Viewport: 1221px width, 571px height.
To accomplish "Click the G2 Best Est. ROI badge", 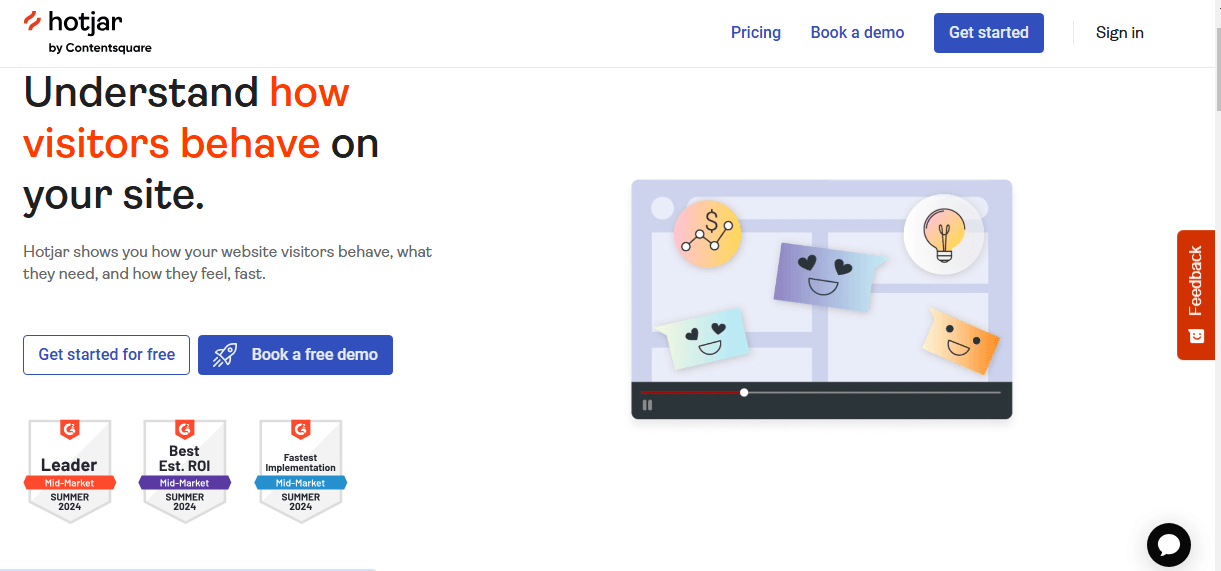I will point(185,471).
